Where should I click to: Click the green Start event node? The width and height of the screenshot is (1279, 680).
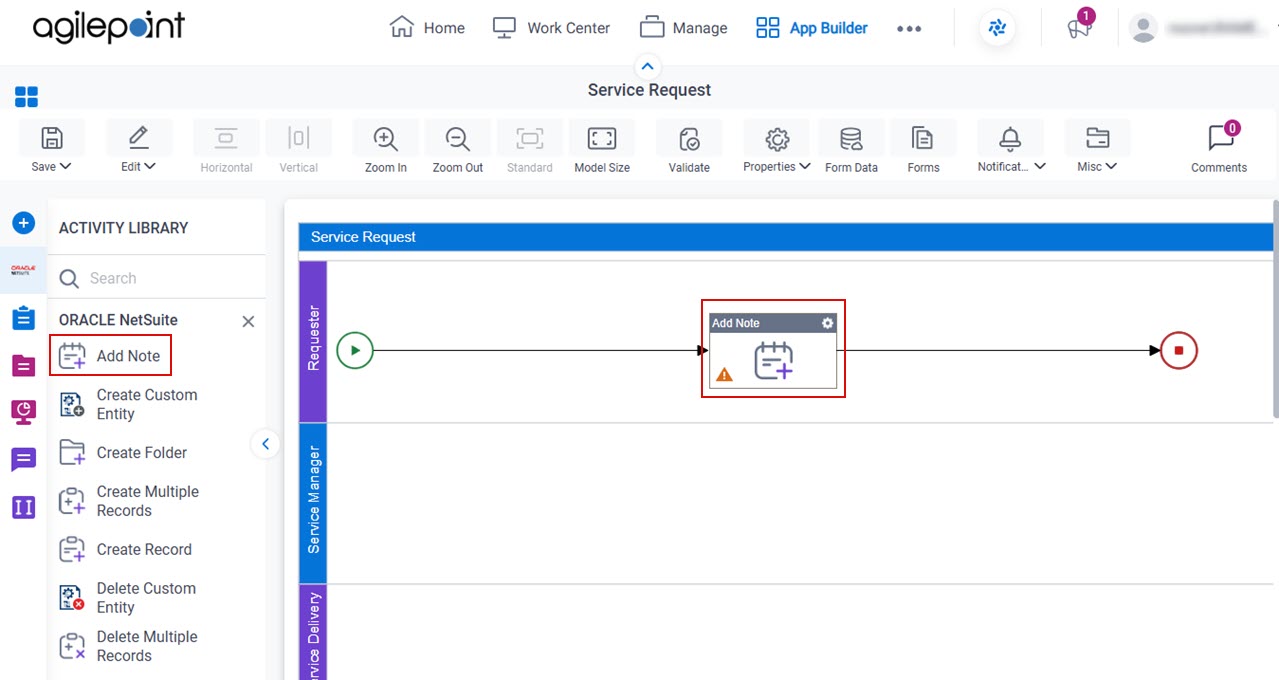pyautogui.click(x=355, y=351)
